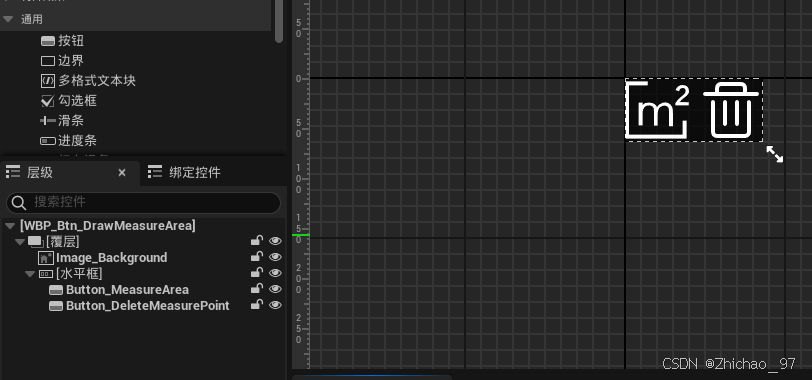Image resolution: width=812 pixels, height=380 pixels.
Task: Select [水平框] in the hierarchy
Action: [79, 274]
